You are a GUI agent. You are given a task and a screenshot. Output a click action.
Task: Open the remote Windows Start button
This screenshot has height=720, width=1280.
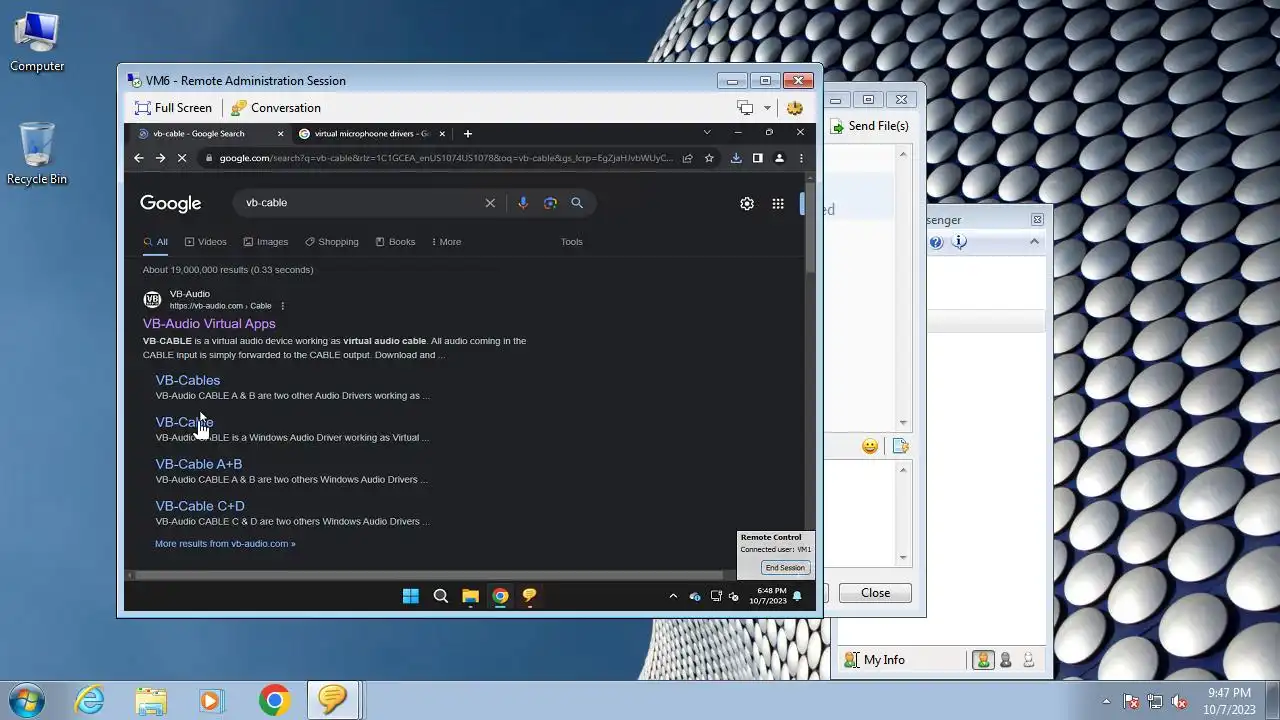(x=411, y=596)
